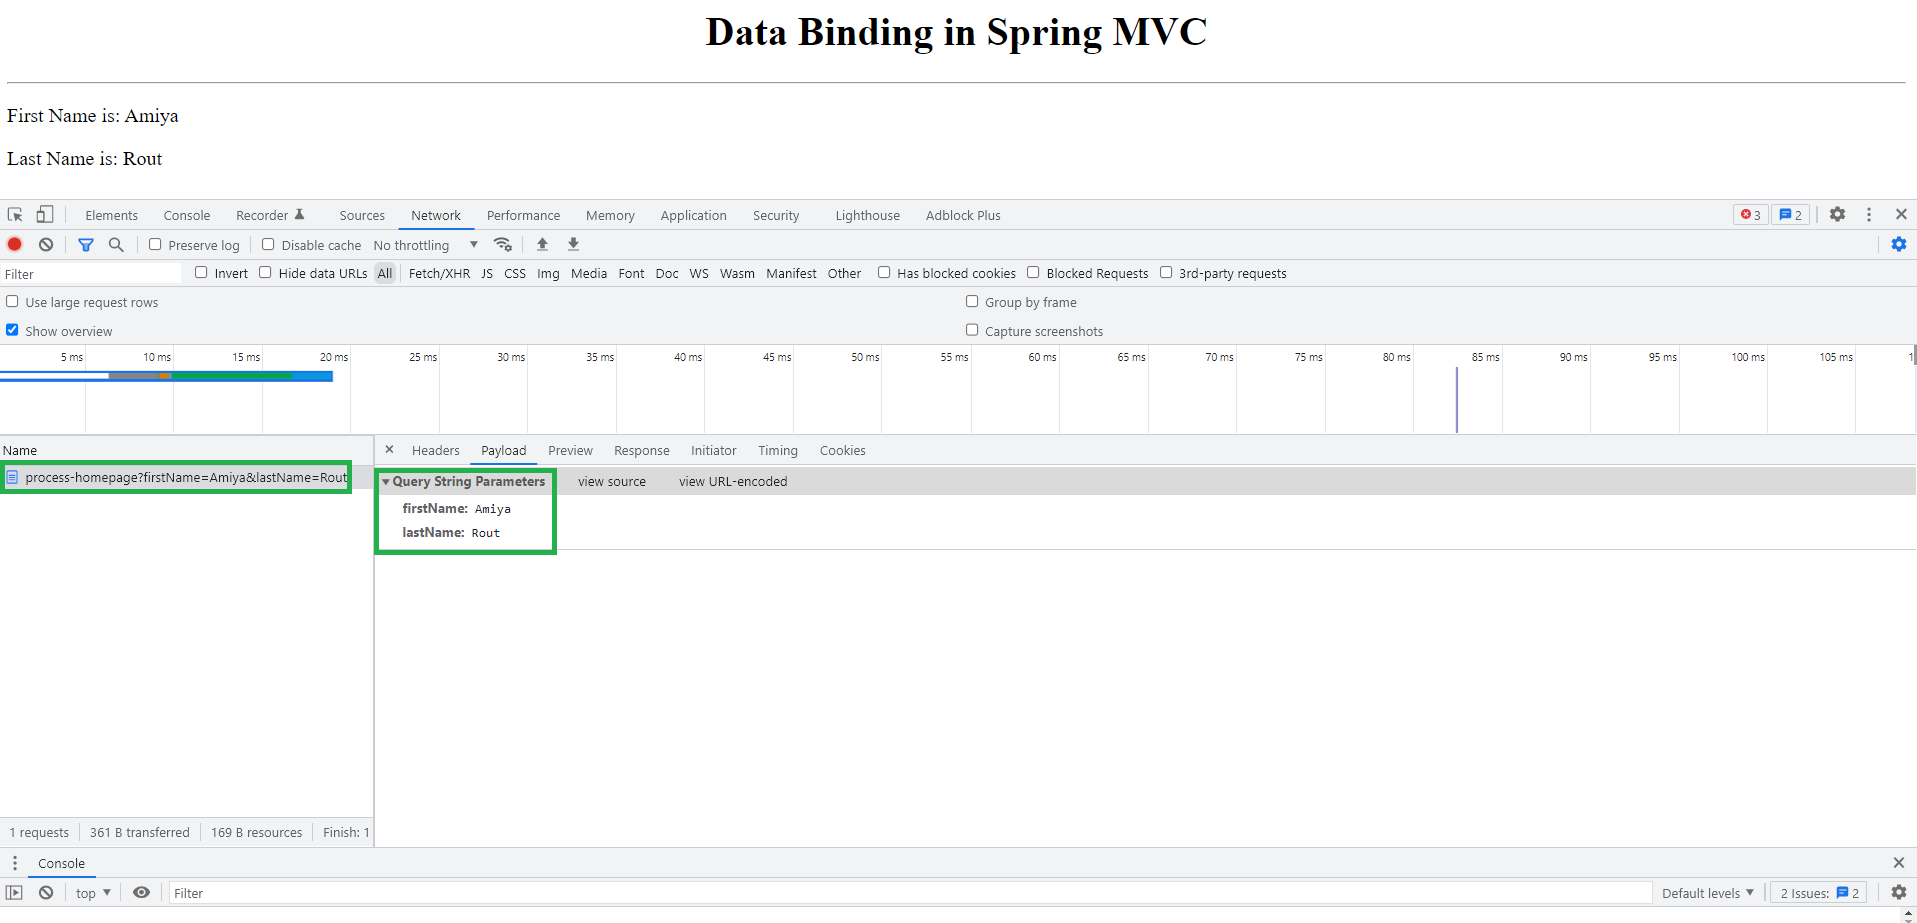This screenshot has width=1917, height=923.
Task: Click the document icon of the process-homepage request
Action: (x=12, y=477)
